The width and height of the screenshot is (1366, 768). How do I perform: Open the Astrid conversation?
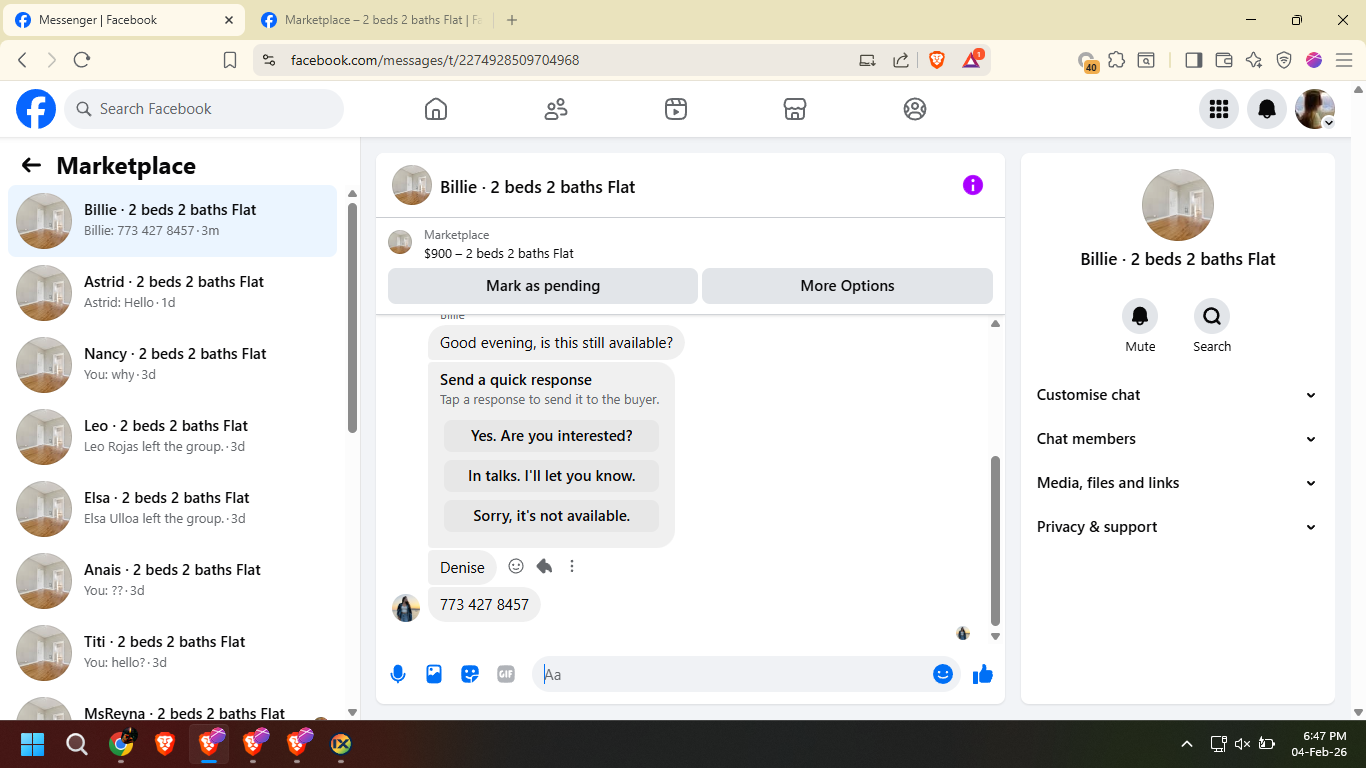(172, 293)
